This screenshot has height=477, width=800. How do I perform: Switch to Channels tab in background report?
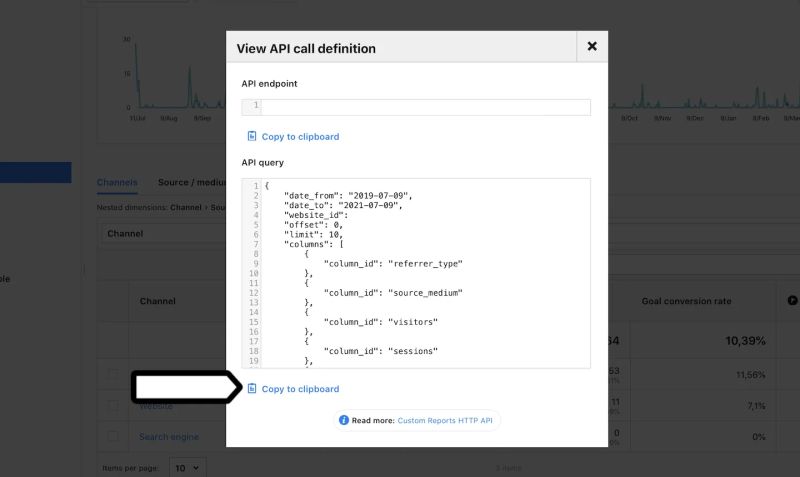[x=117, y=183]
